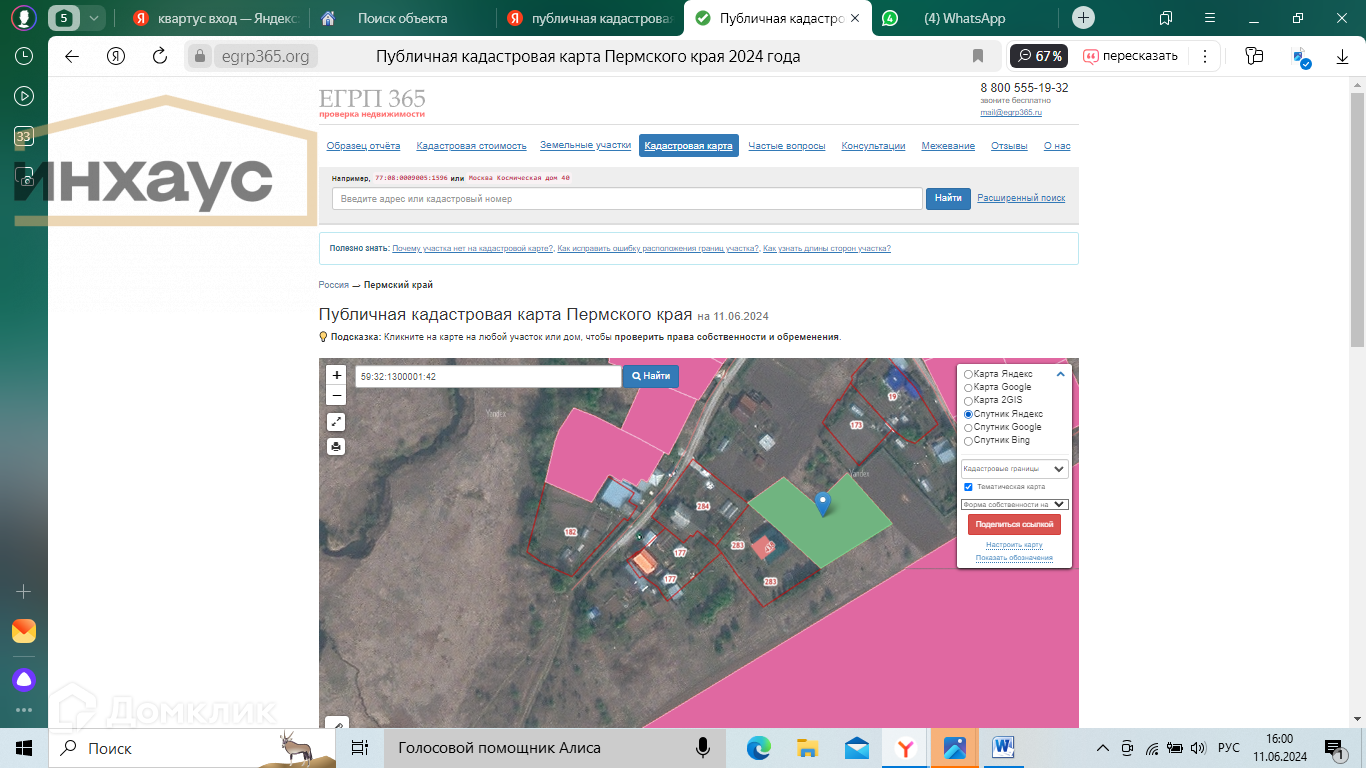Switch to the WhatsApp tab
The height and width of the screenshot is (768, 1366).
(x=964, y=18)
